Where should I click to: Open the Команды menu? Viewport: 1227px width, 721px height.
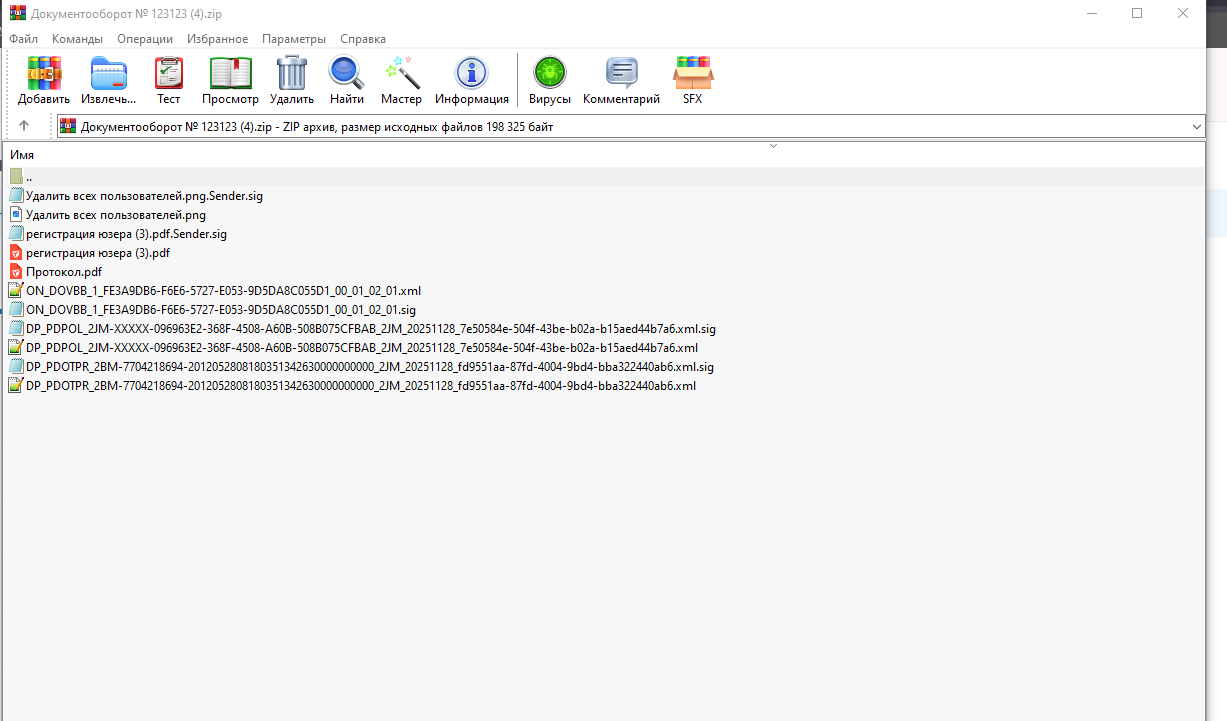77,39
